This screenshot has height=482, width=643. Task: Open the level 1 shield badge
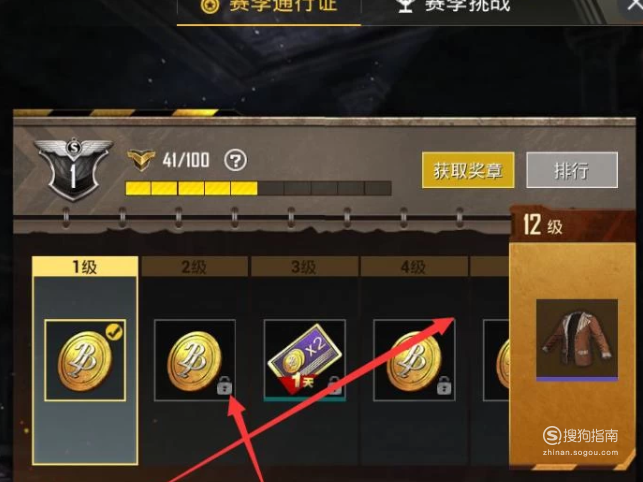click(73, 168)
